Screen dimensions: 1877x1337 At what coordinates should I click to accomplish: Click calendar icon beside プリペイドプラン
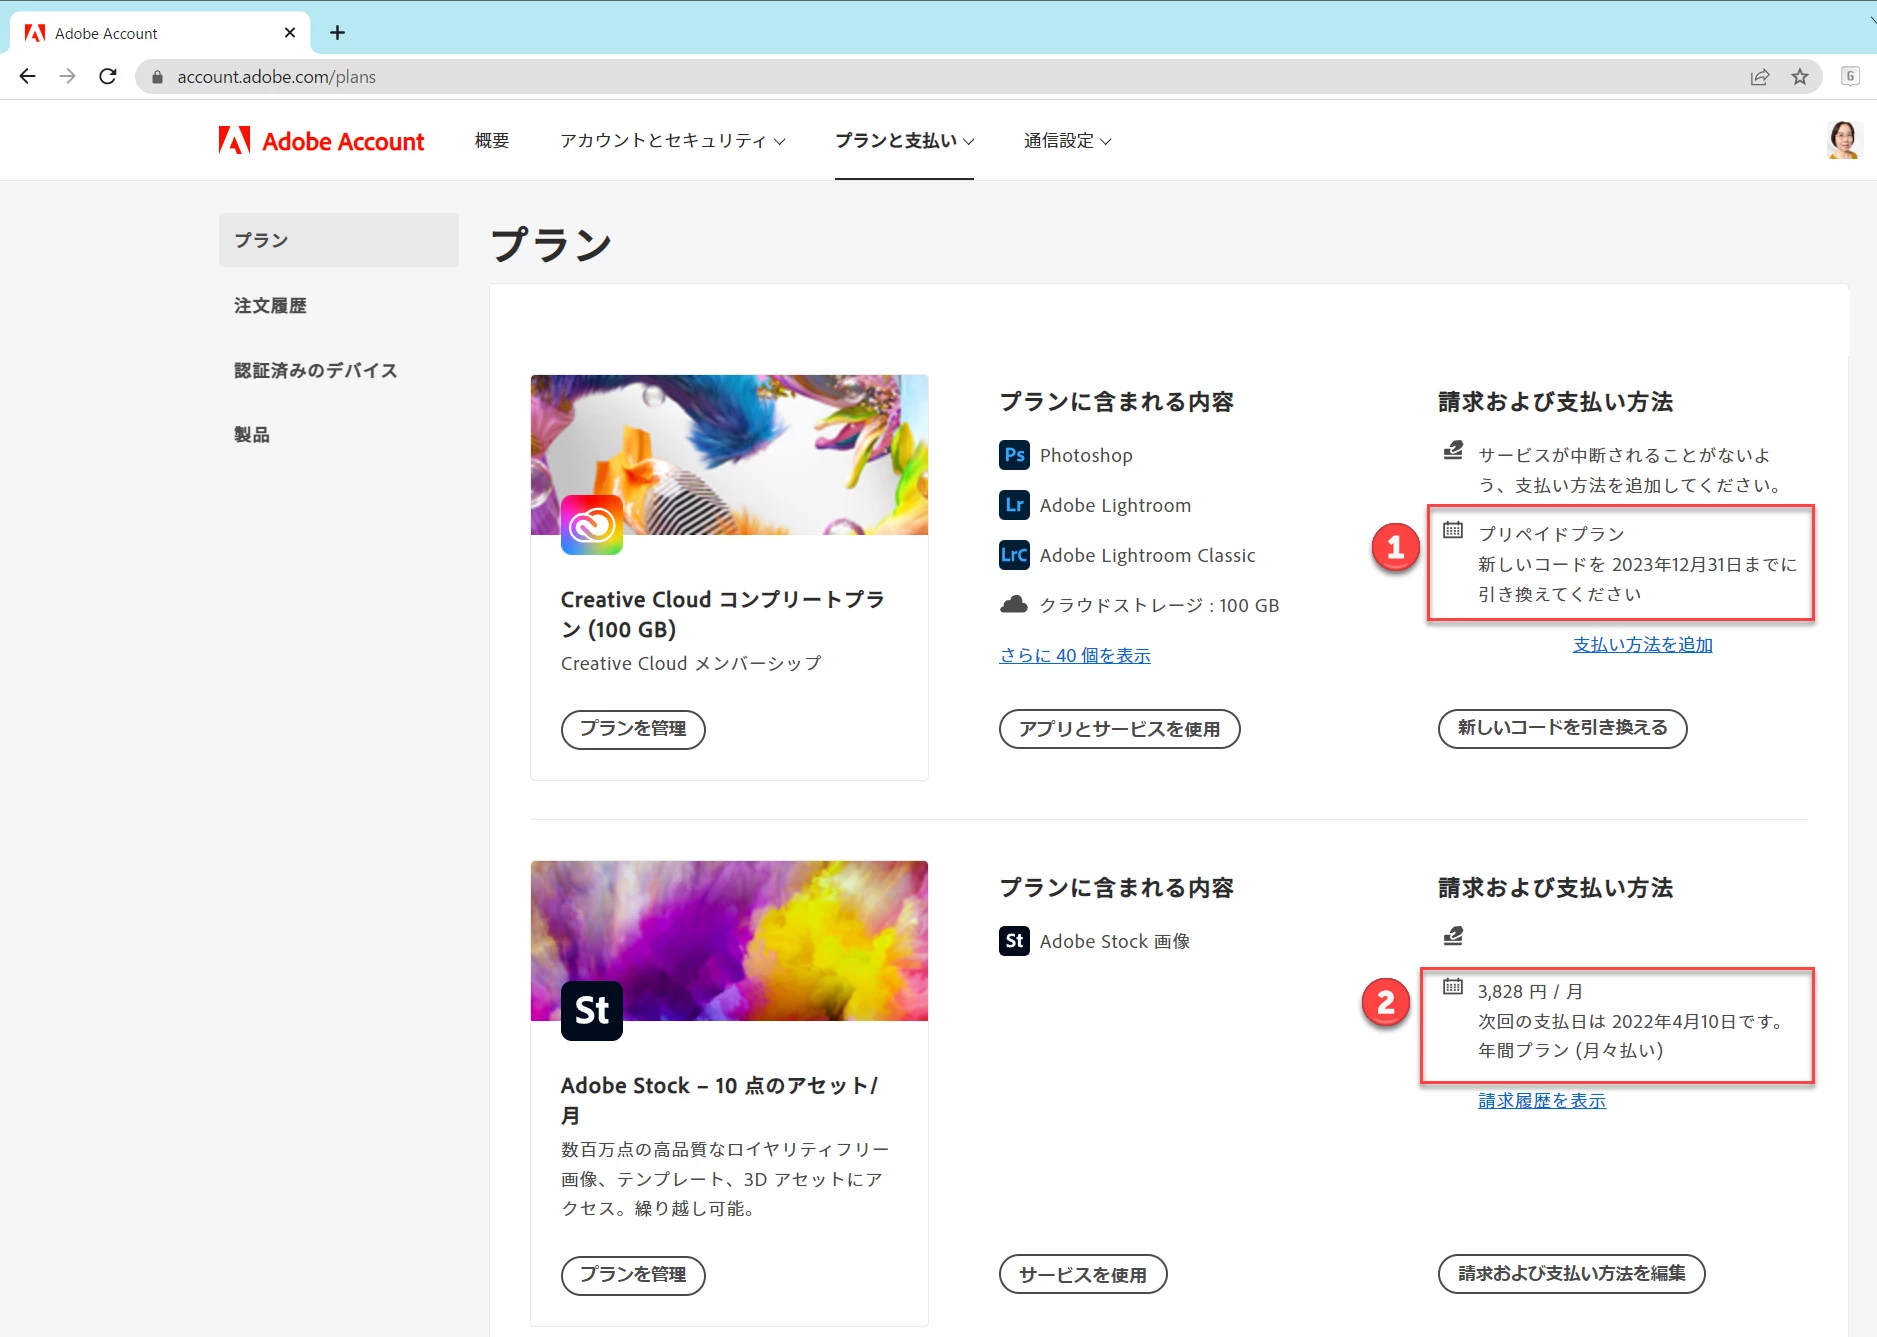click(x=1453, y=530)
